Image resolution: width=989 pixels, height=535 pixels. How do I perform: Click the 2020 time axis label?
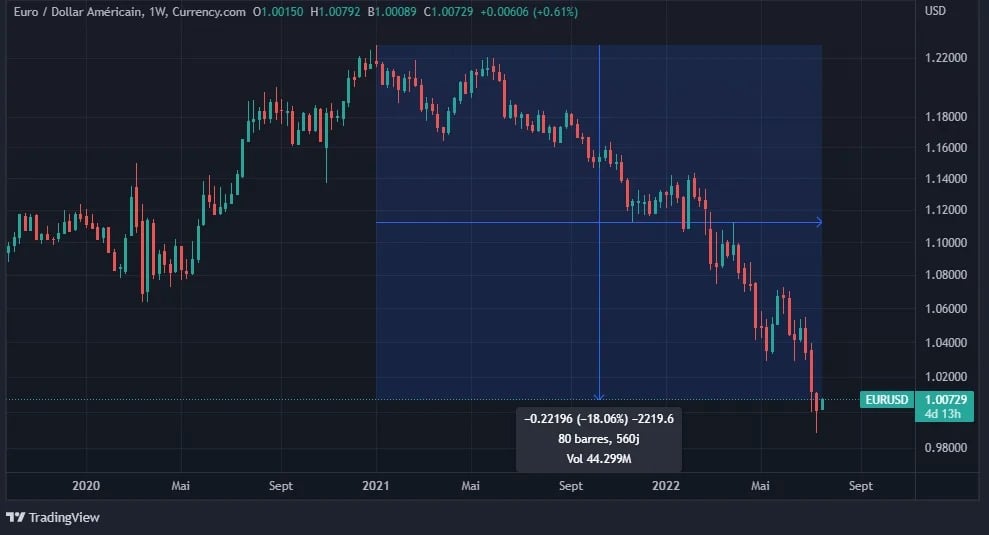[86, 486]
